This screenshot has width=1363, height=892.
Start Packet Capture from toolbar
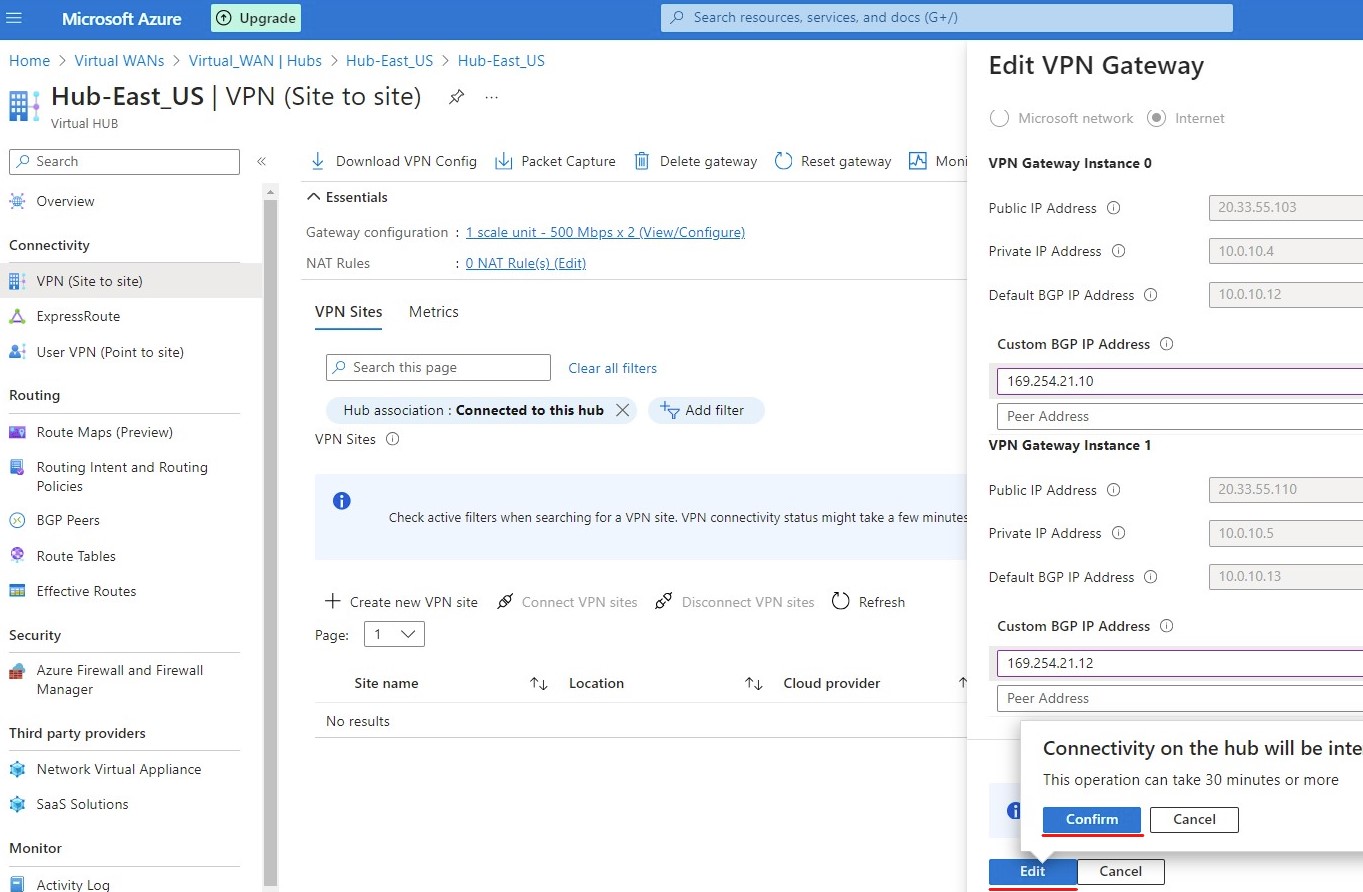click(504, 161)
